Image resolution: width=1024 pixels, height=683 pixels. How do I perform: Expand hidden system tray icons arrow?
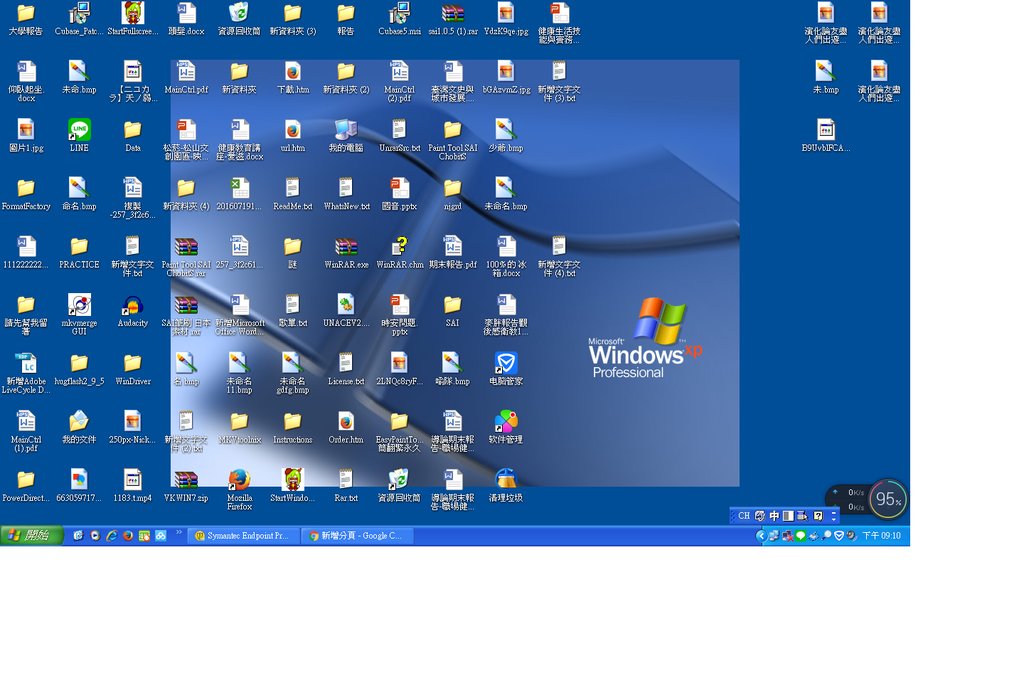click(760, 535)
